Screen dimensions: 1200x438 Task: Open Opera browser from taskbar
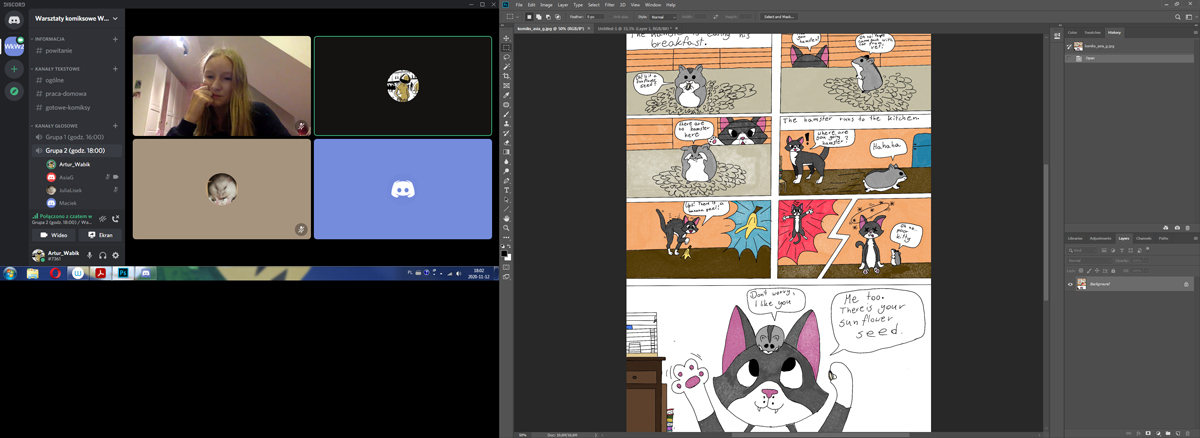[55, 272]
